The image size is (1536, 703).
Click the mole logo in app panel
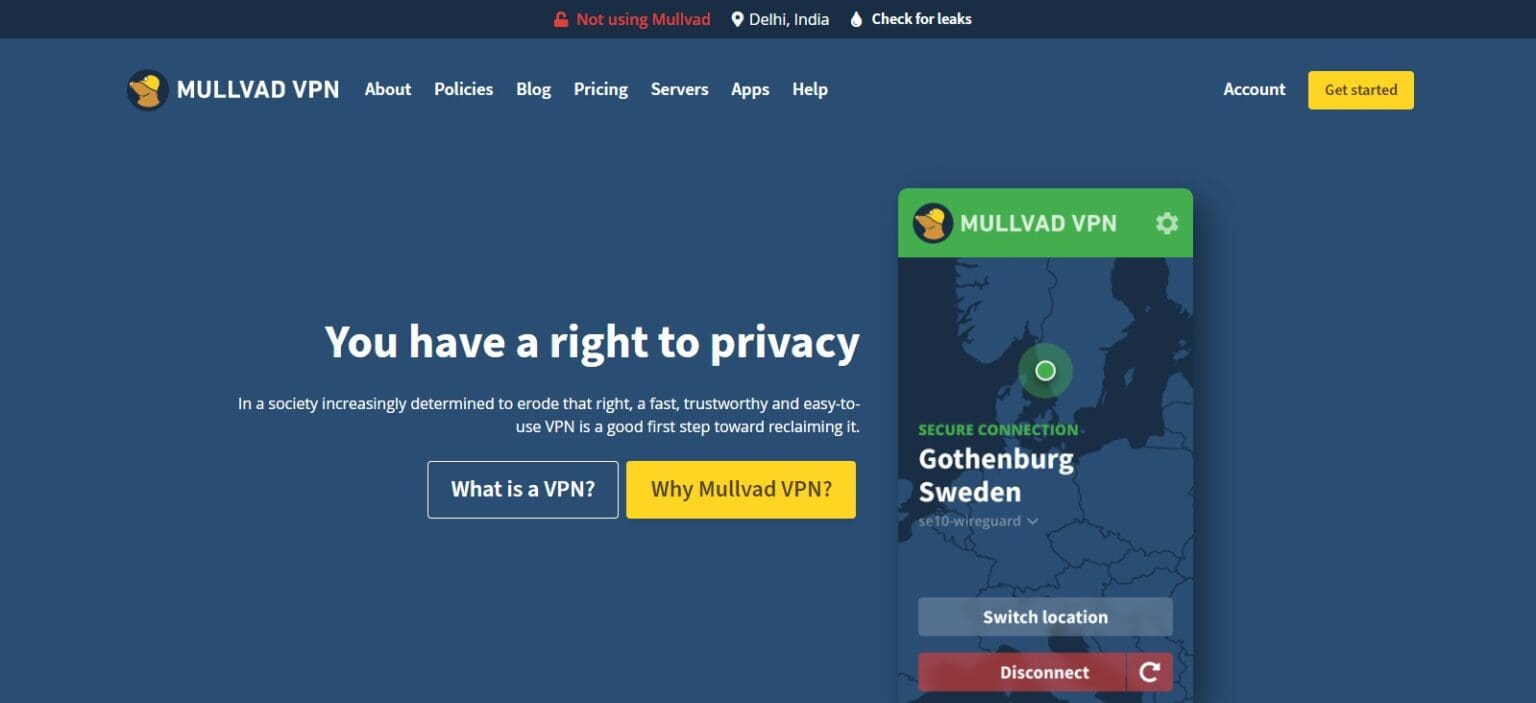point(933,223)
